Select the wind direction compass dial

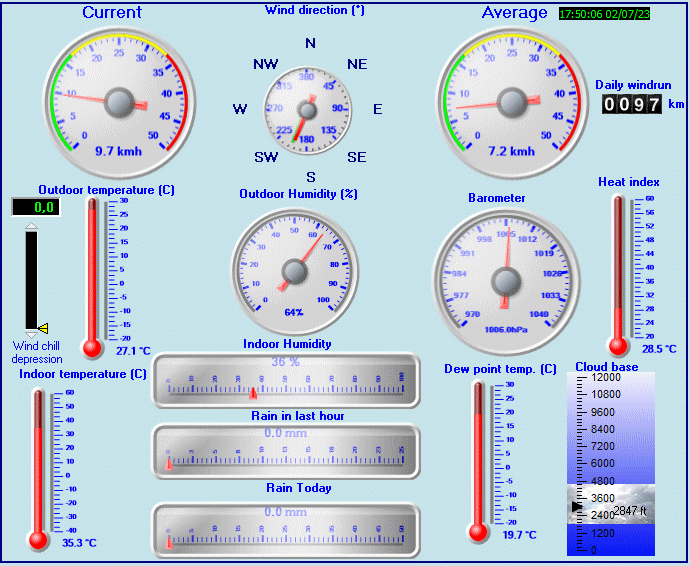tap(310, 107)
